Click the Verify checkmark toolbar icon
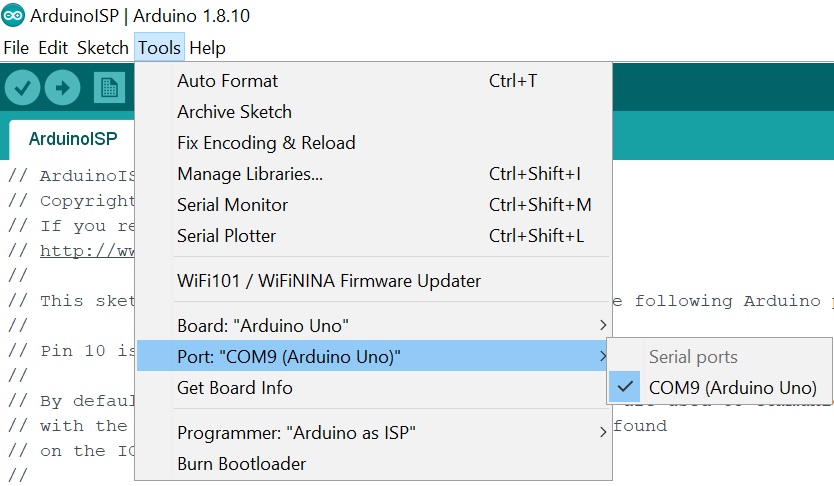The width and height of the screenshot is (834, 486). click(22, 88)
